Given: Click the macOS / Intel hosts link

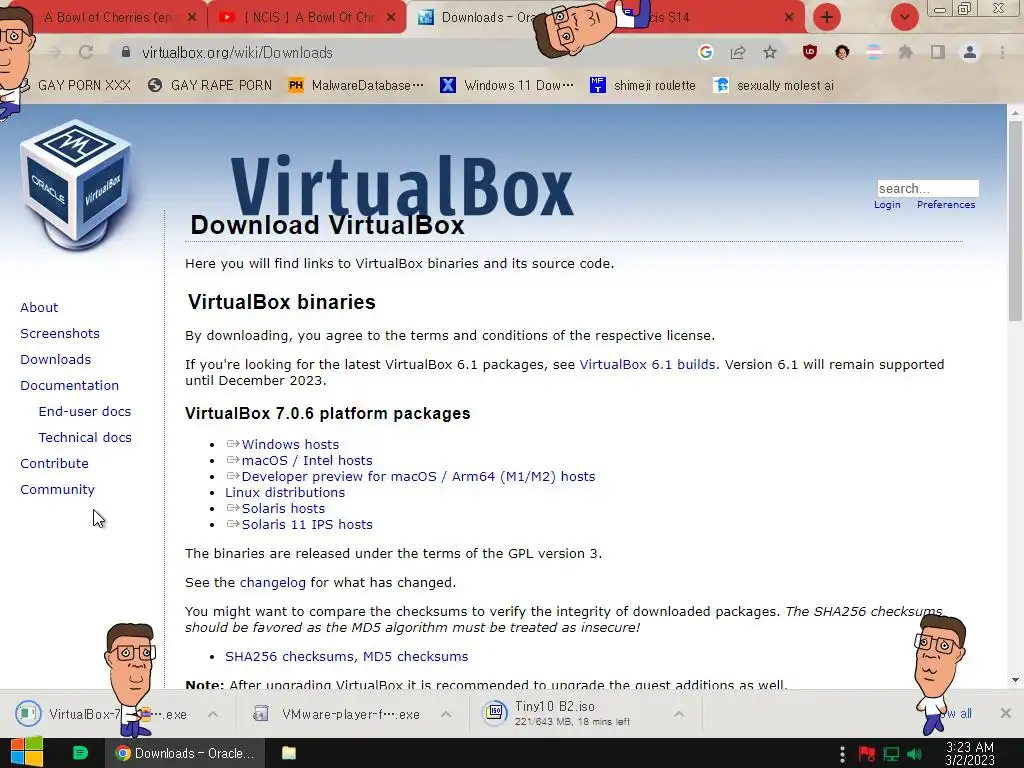Looking at the screenshot, I should point(307,460).
